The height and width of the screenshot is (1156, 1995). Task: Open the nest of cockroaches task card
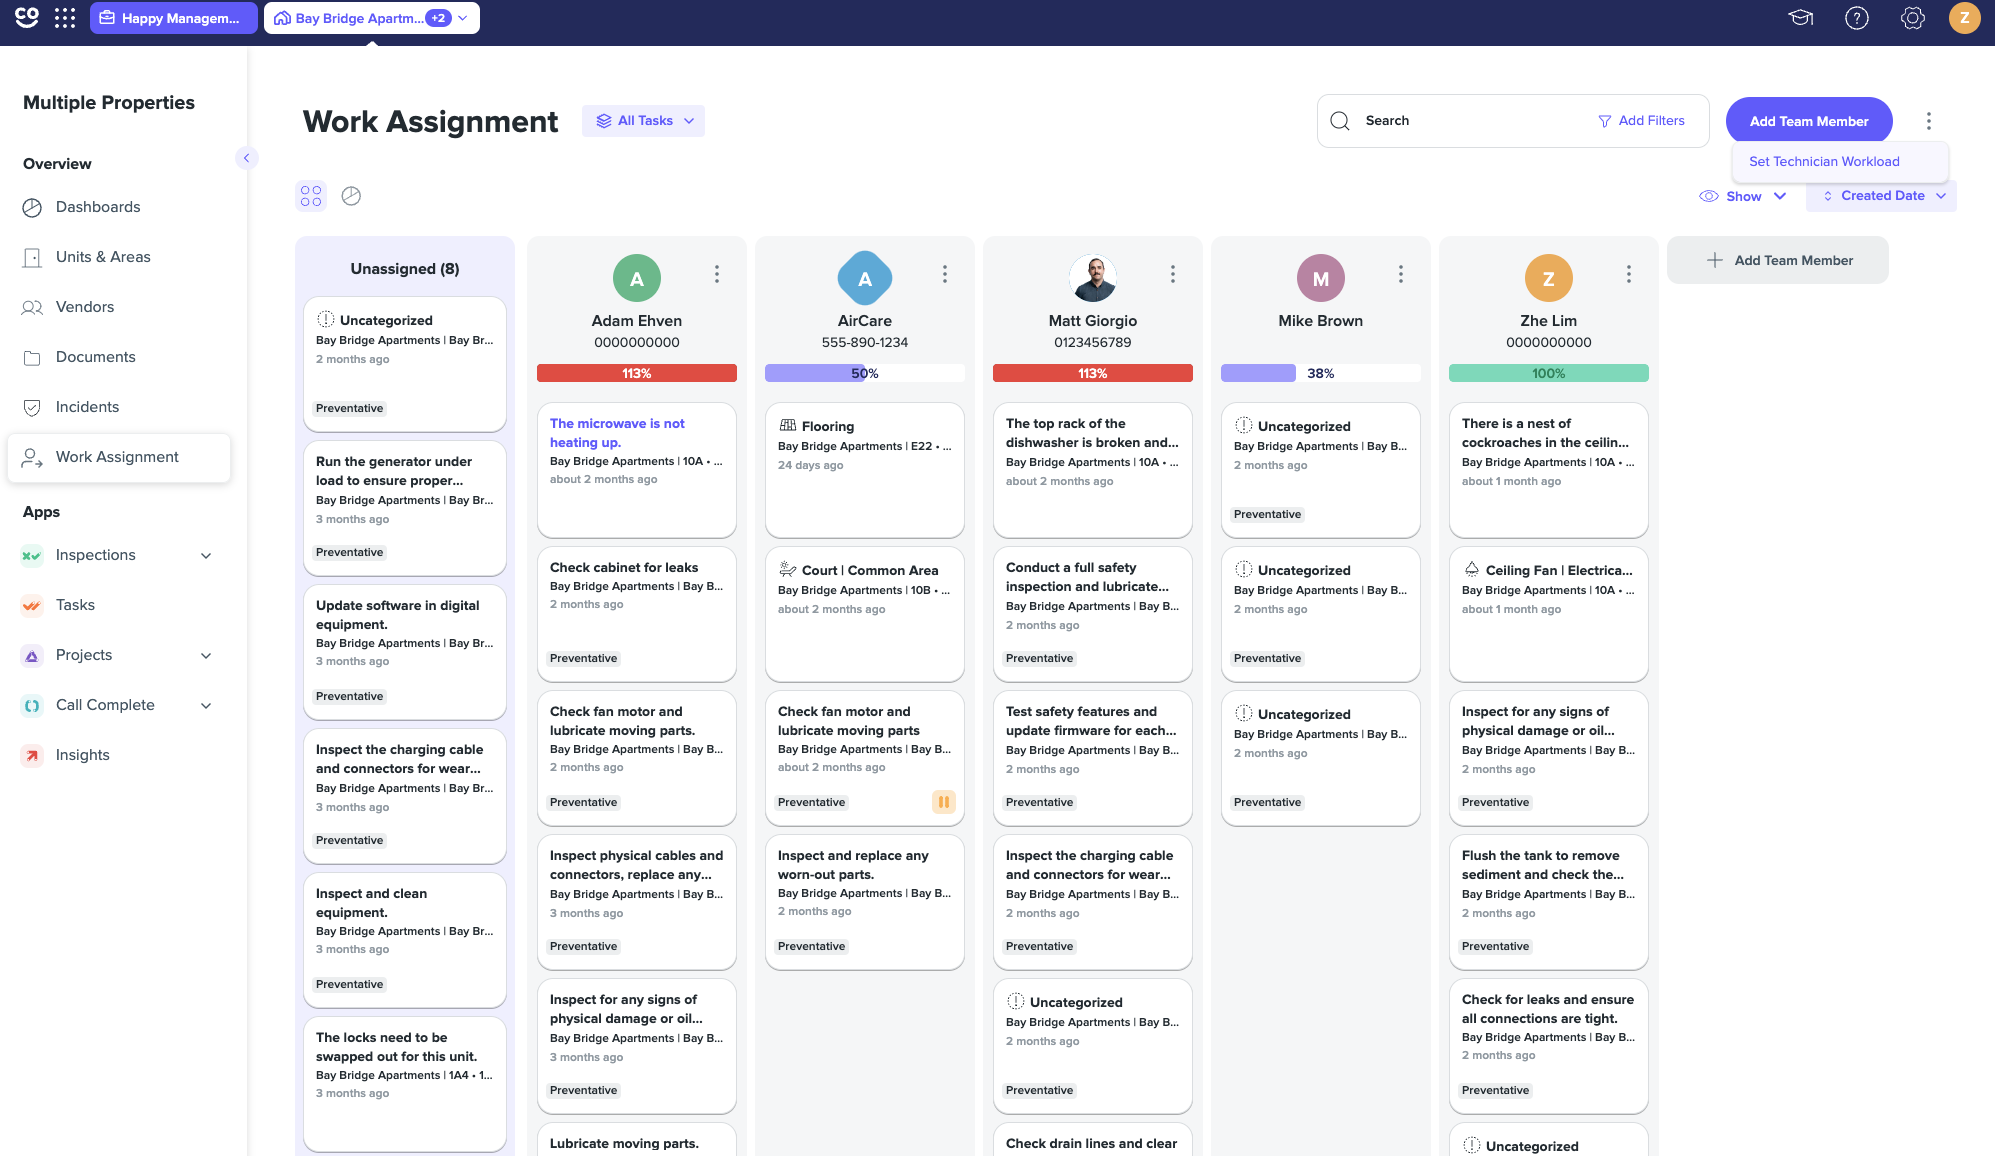1549,469
